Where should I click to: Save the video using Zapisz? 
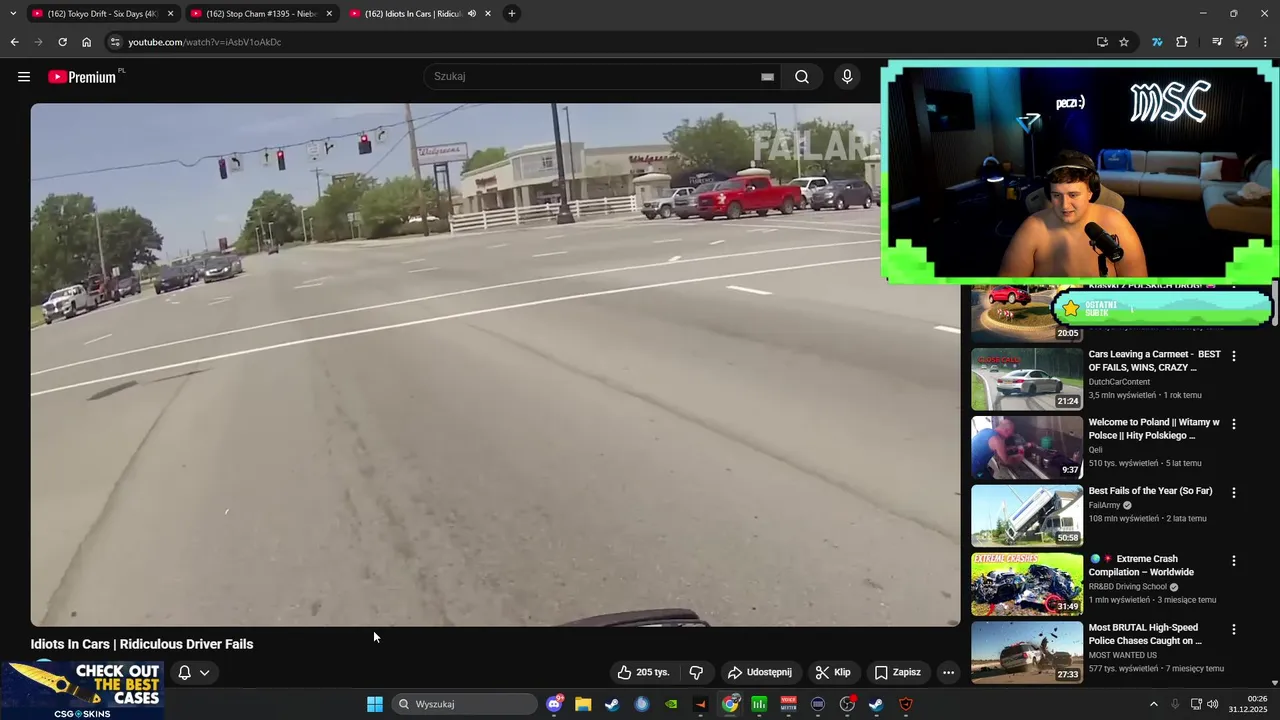(897, 672)
